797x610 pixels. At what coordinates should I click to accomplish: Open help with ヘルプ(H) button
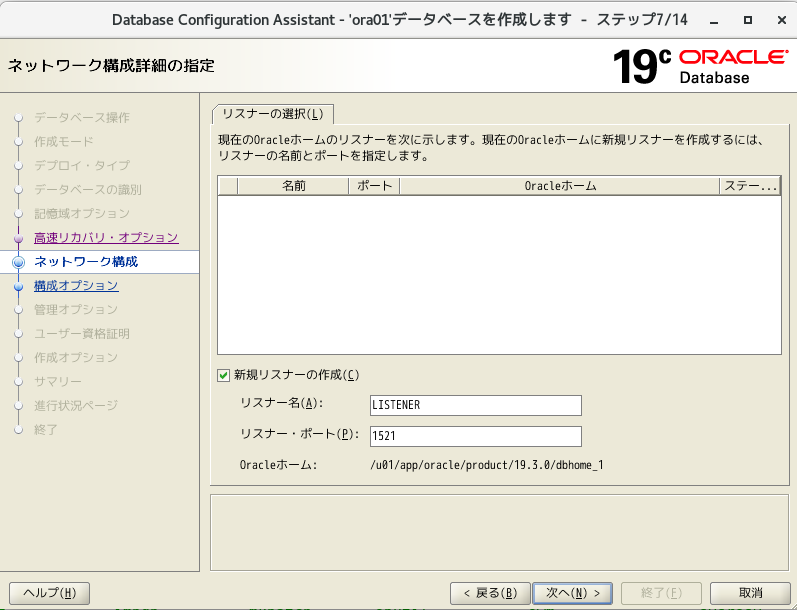(49, 593)
